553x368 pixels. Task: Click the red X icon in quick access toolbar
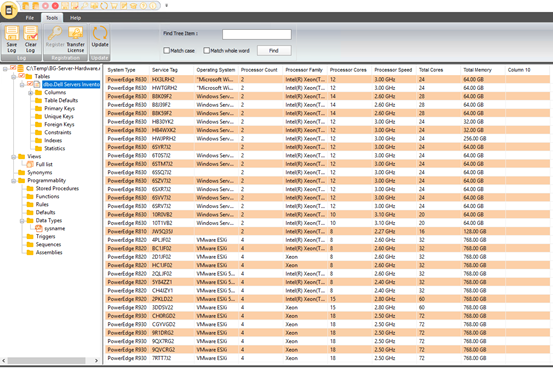point(55,6)
